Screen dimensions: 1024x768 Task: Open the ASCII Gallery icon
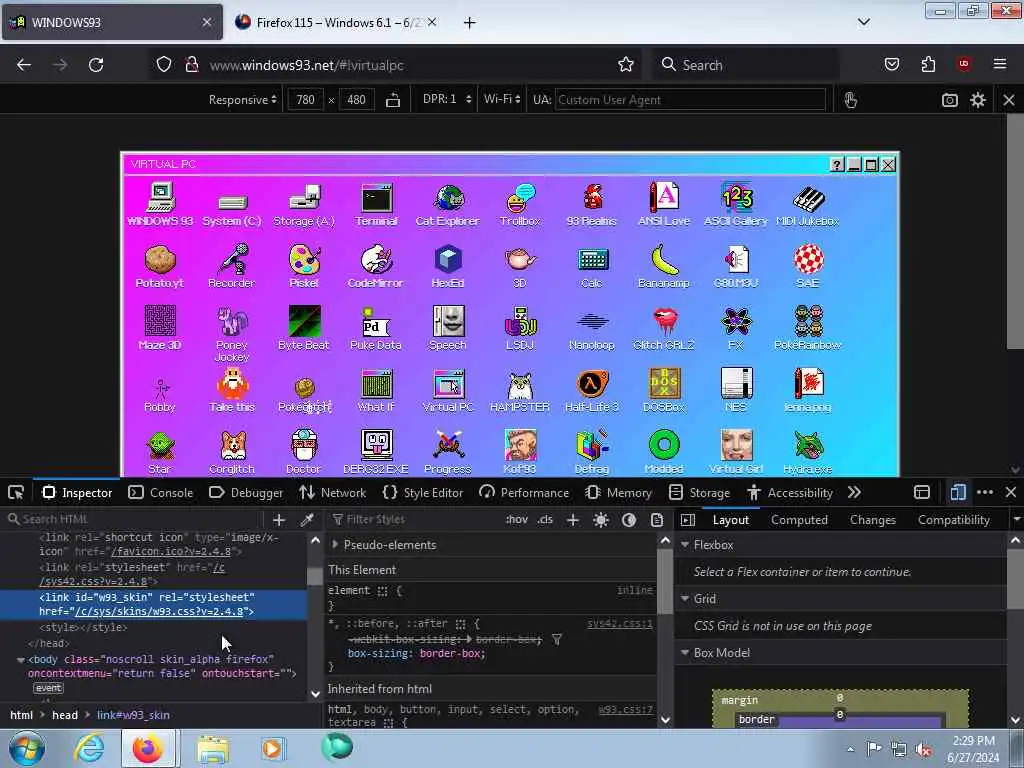[736, 205]
